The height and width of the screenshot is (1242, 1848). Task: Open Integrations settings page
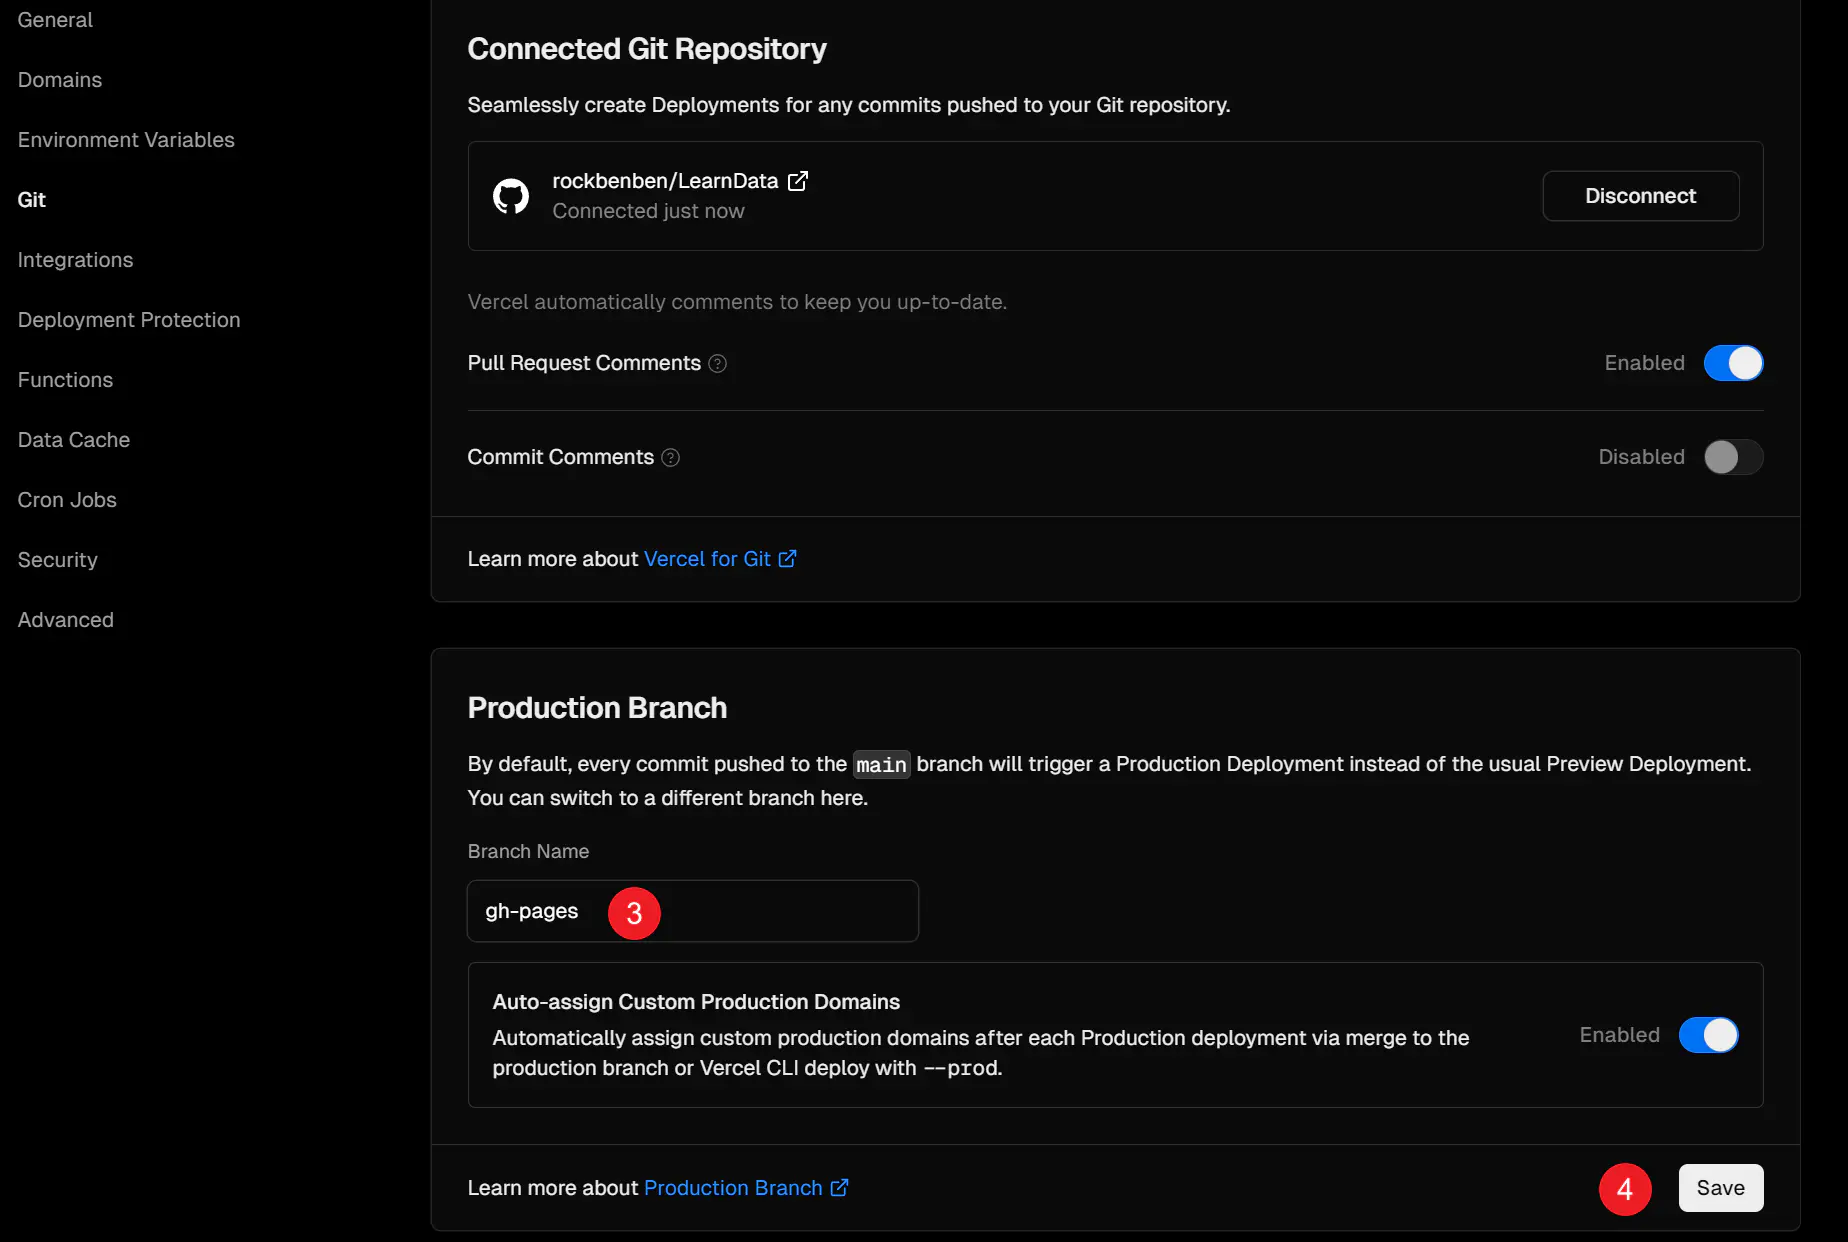click(75, 260)
